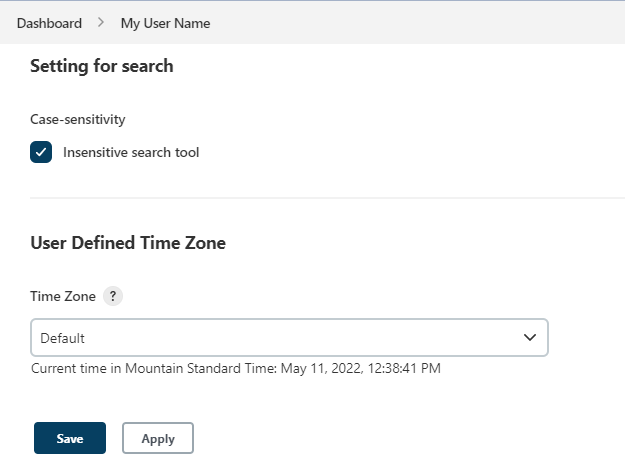The width and height of the screenshot is (625, 469).
Task: Click the Apply button
Action: 158,438
